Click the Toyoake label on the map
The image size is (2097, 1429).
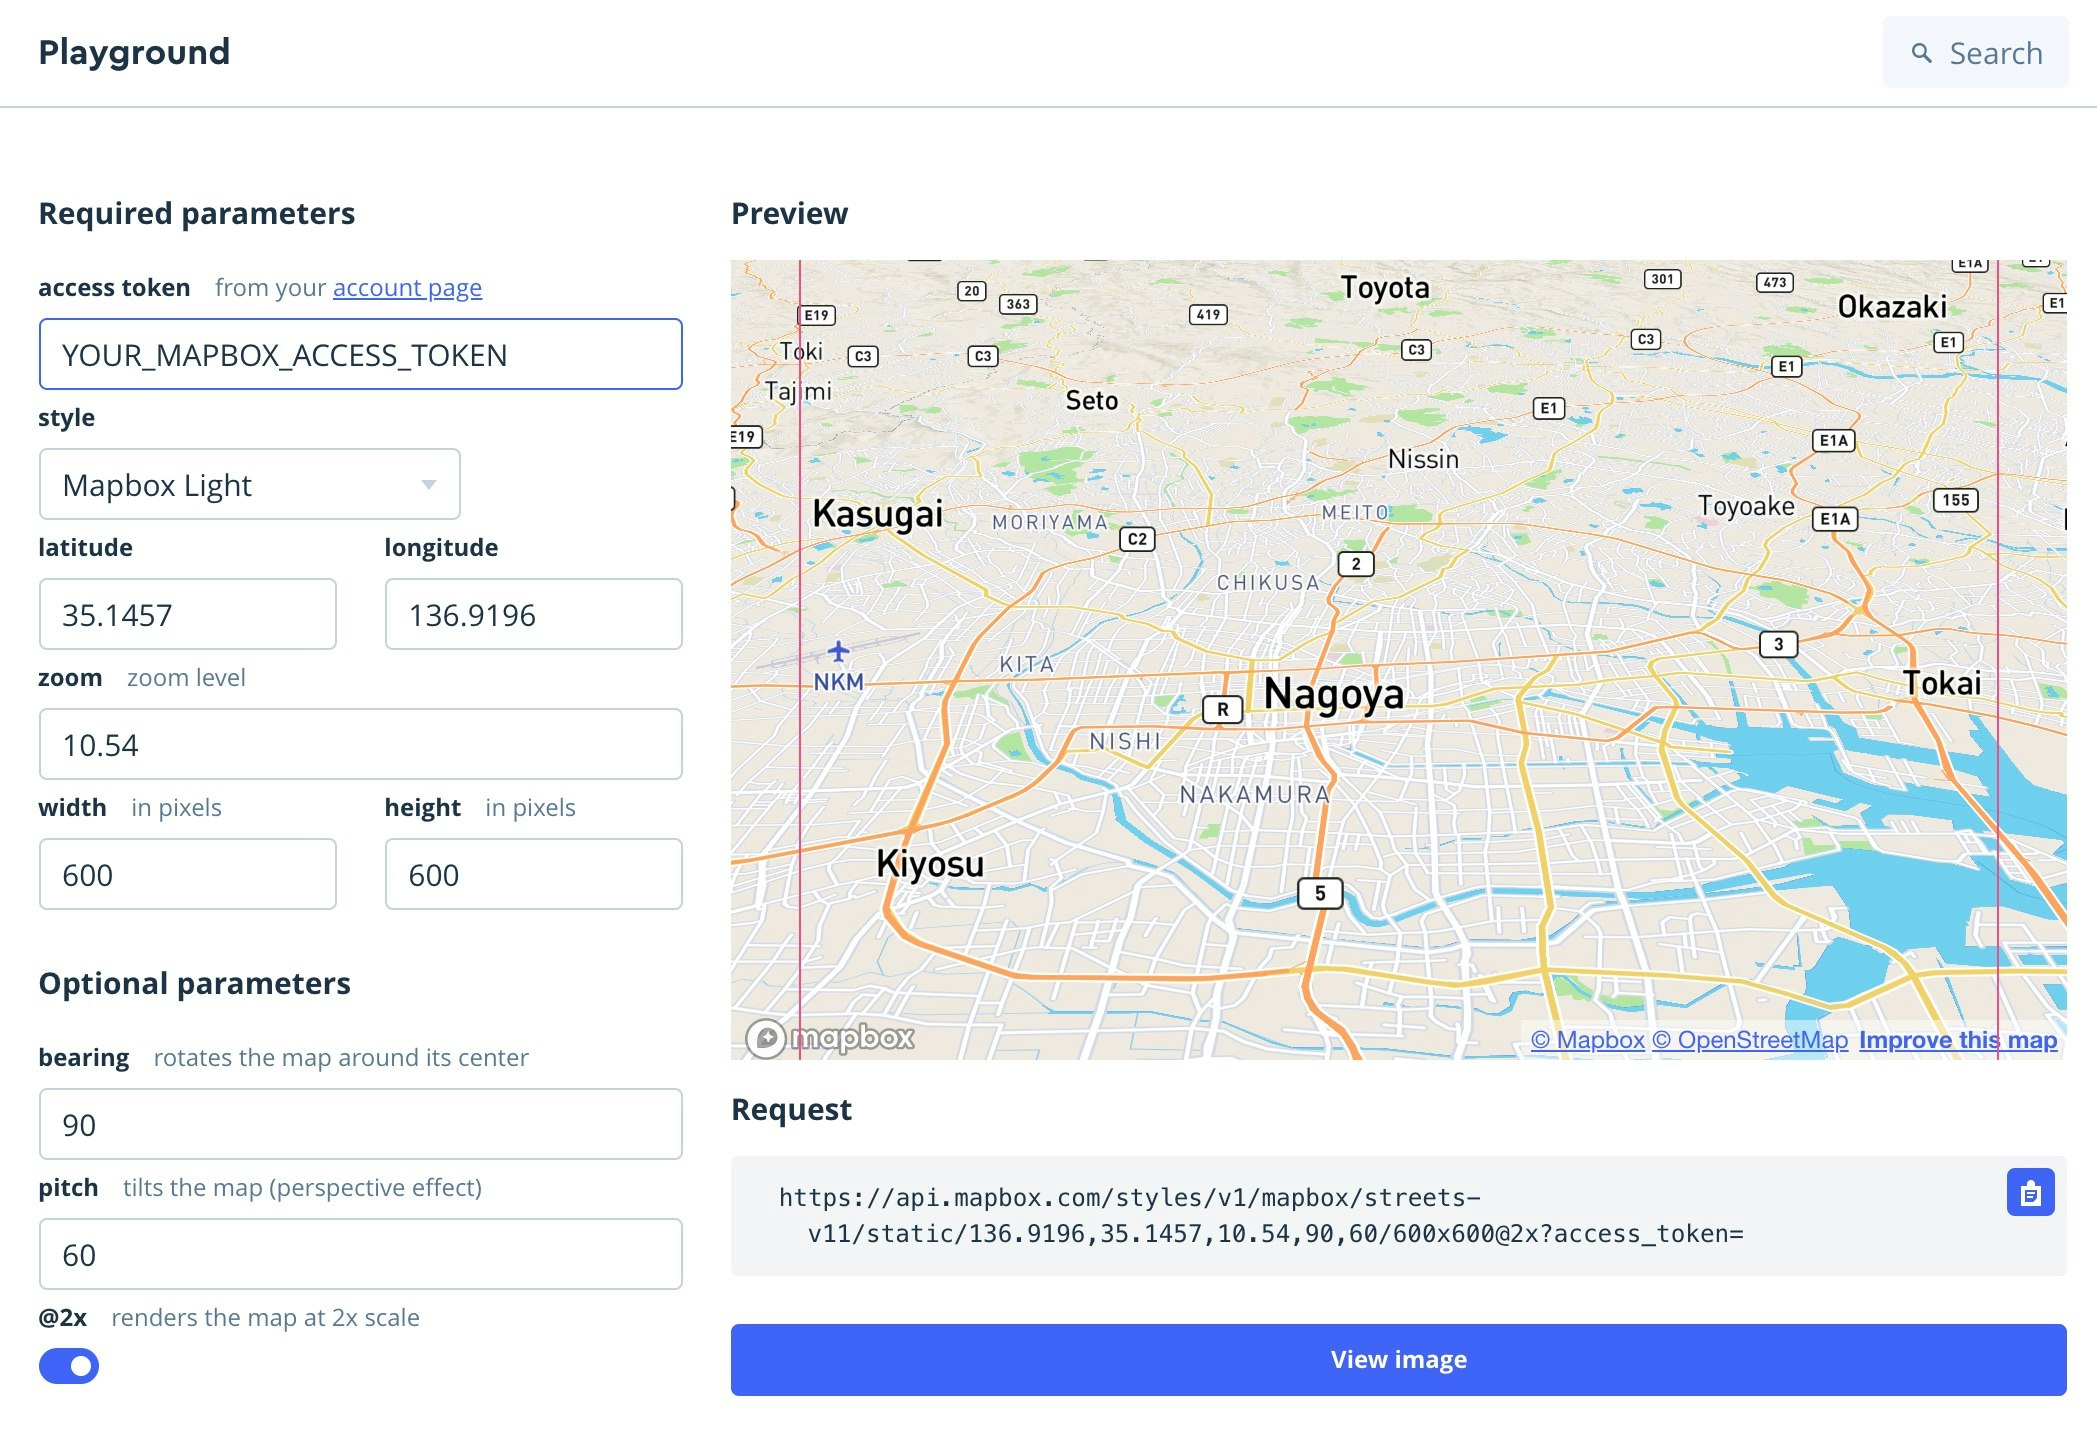(1746, 506)
